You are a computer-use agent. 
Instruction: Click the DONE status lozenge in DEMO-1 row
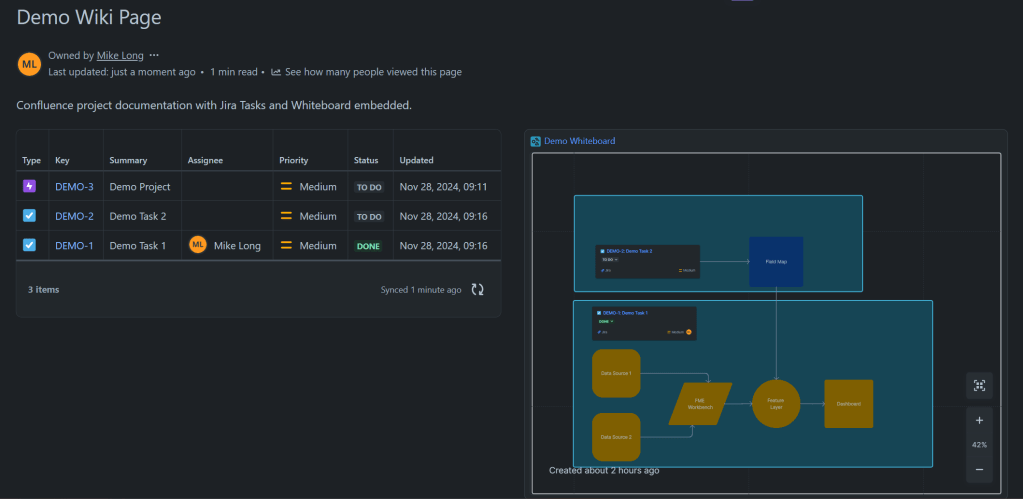pyautogui.click(x=368, y=246)
